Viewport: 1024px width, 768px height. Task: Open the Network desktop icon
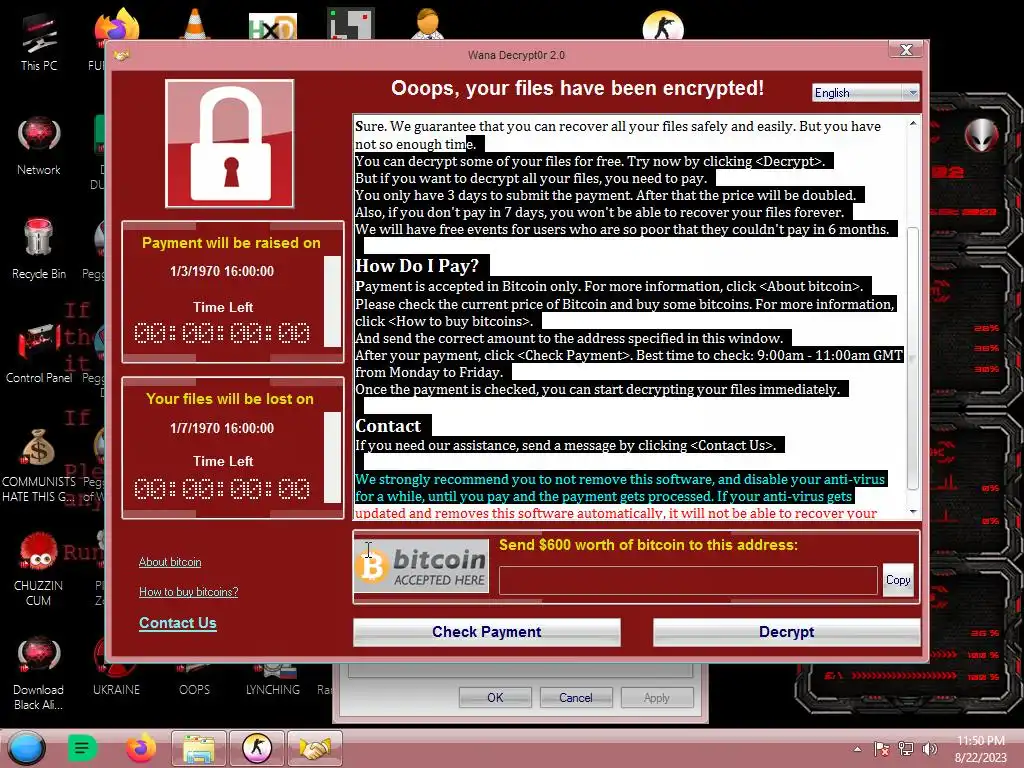click(39, 146)
